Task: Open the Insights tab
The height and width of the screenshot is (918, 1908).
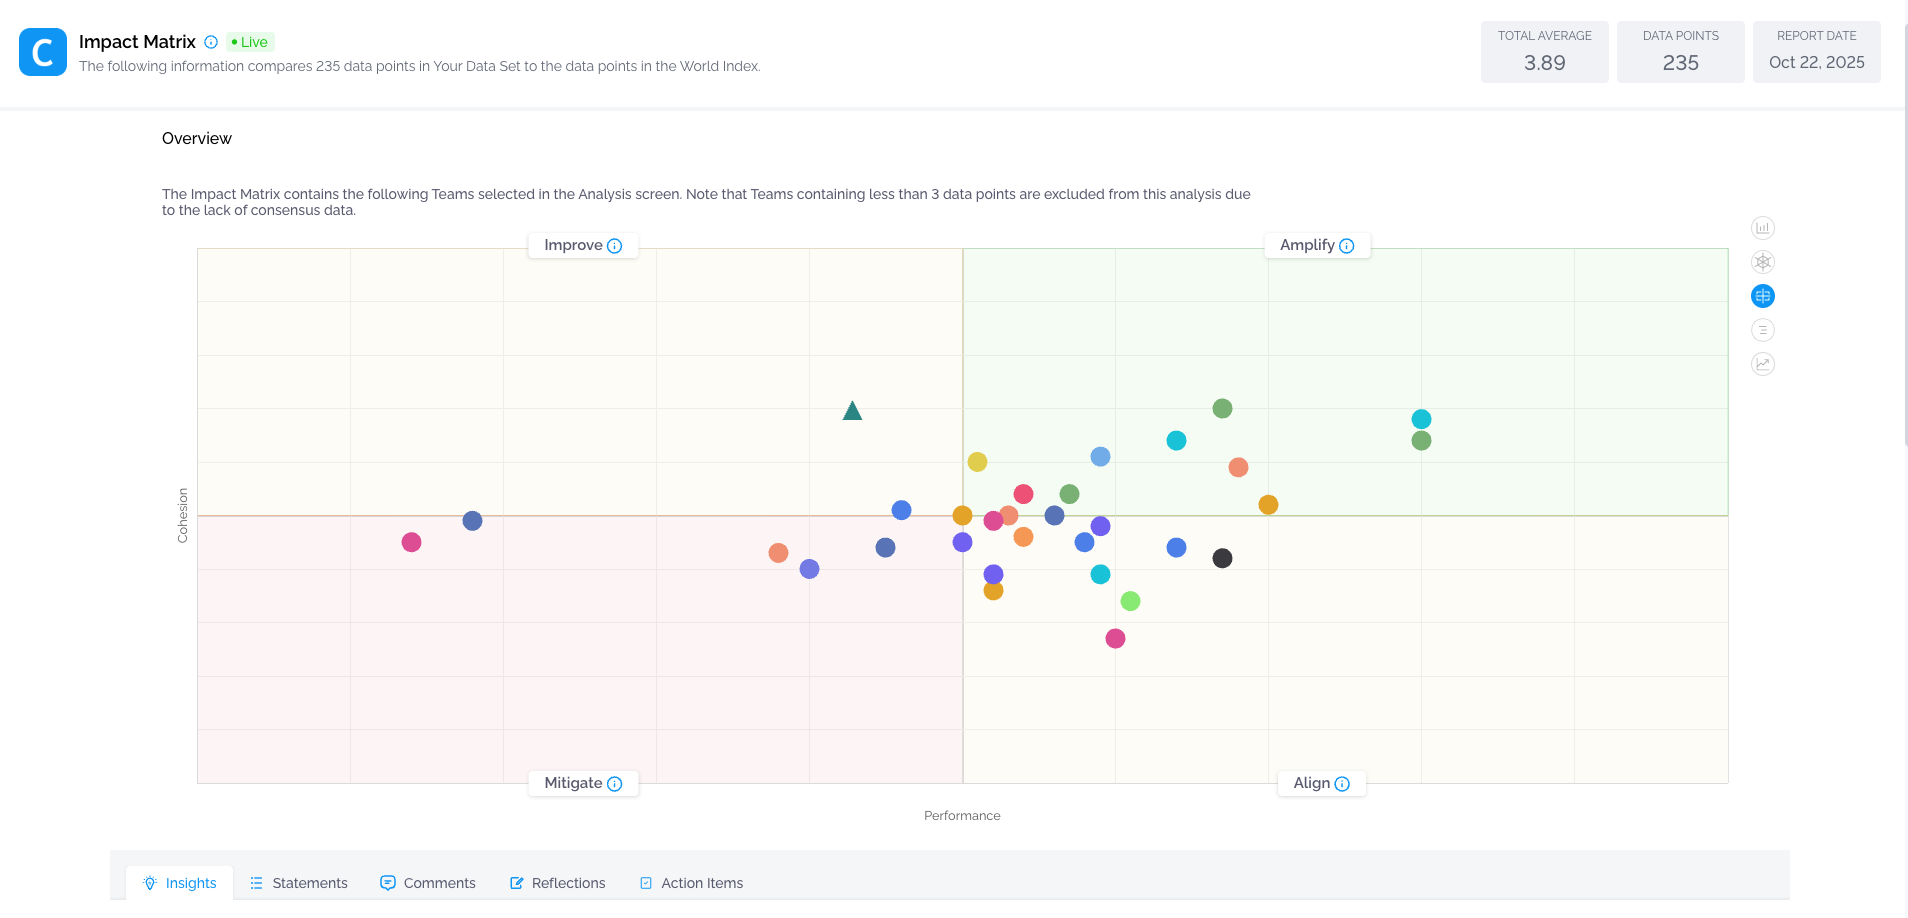Action: pyautogui.click(x=180, y=883)
